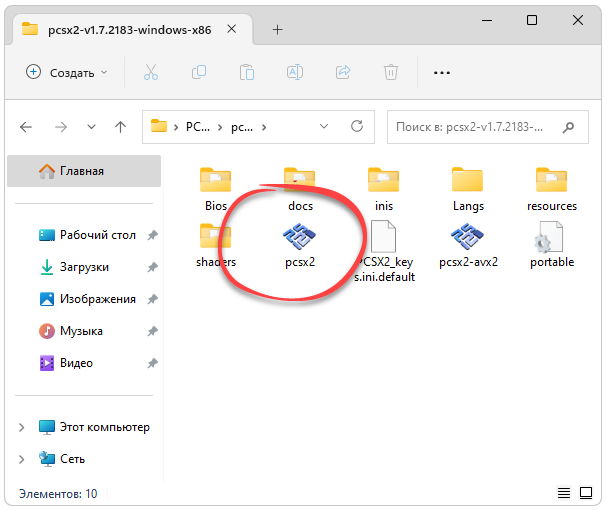Minimize the Explorer window

tap(487, 20)
